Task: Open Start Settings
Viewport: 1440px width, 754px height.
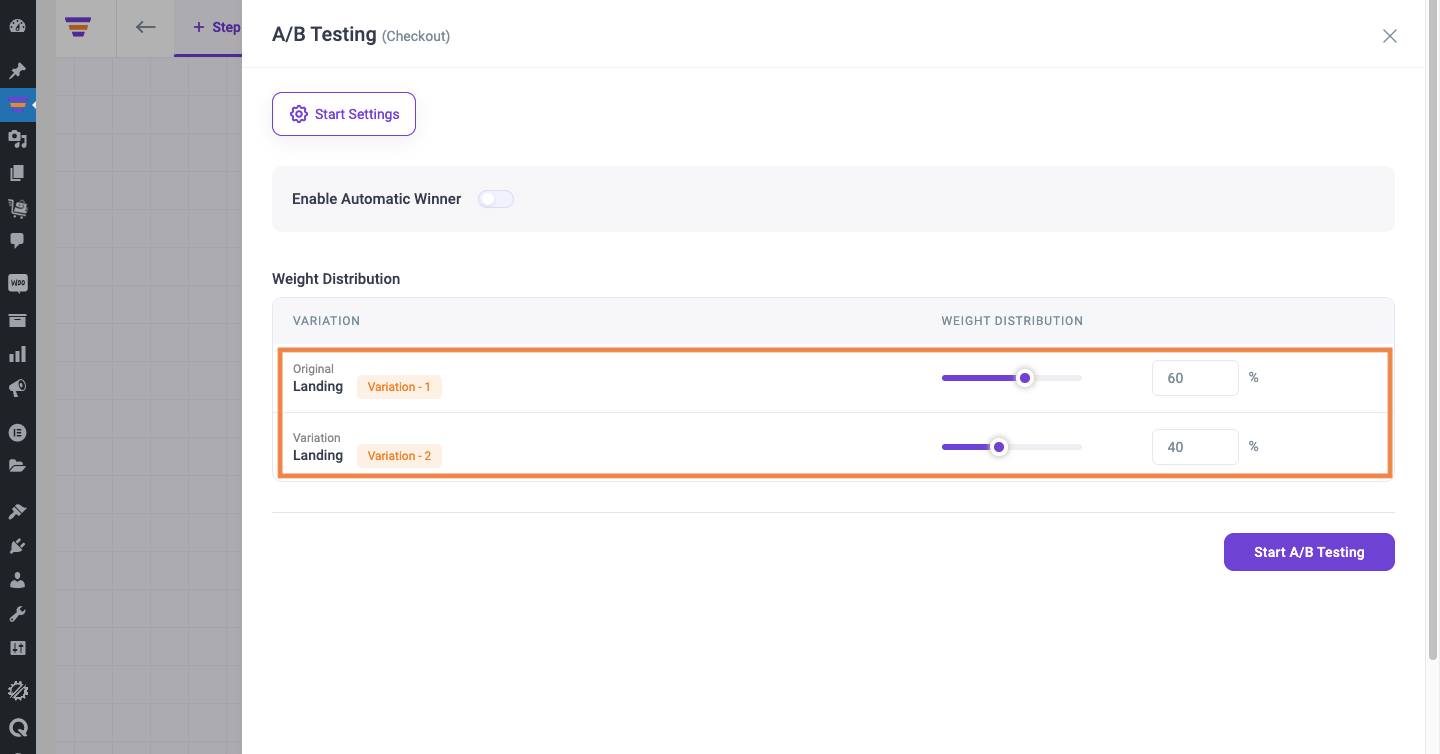Action: point(344,114)
